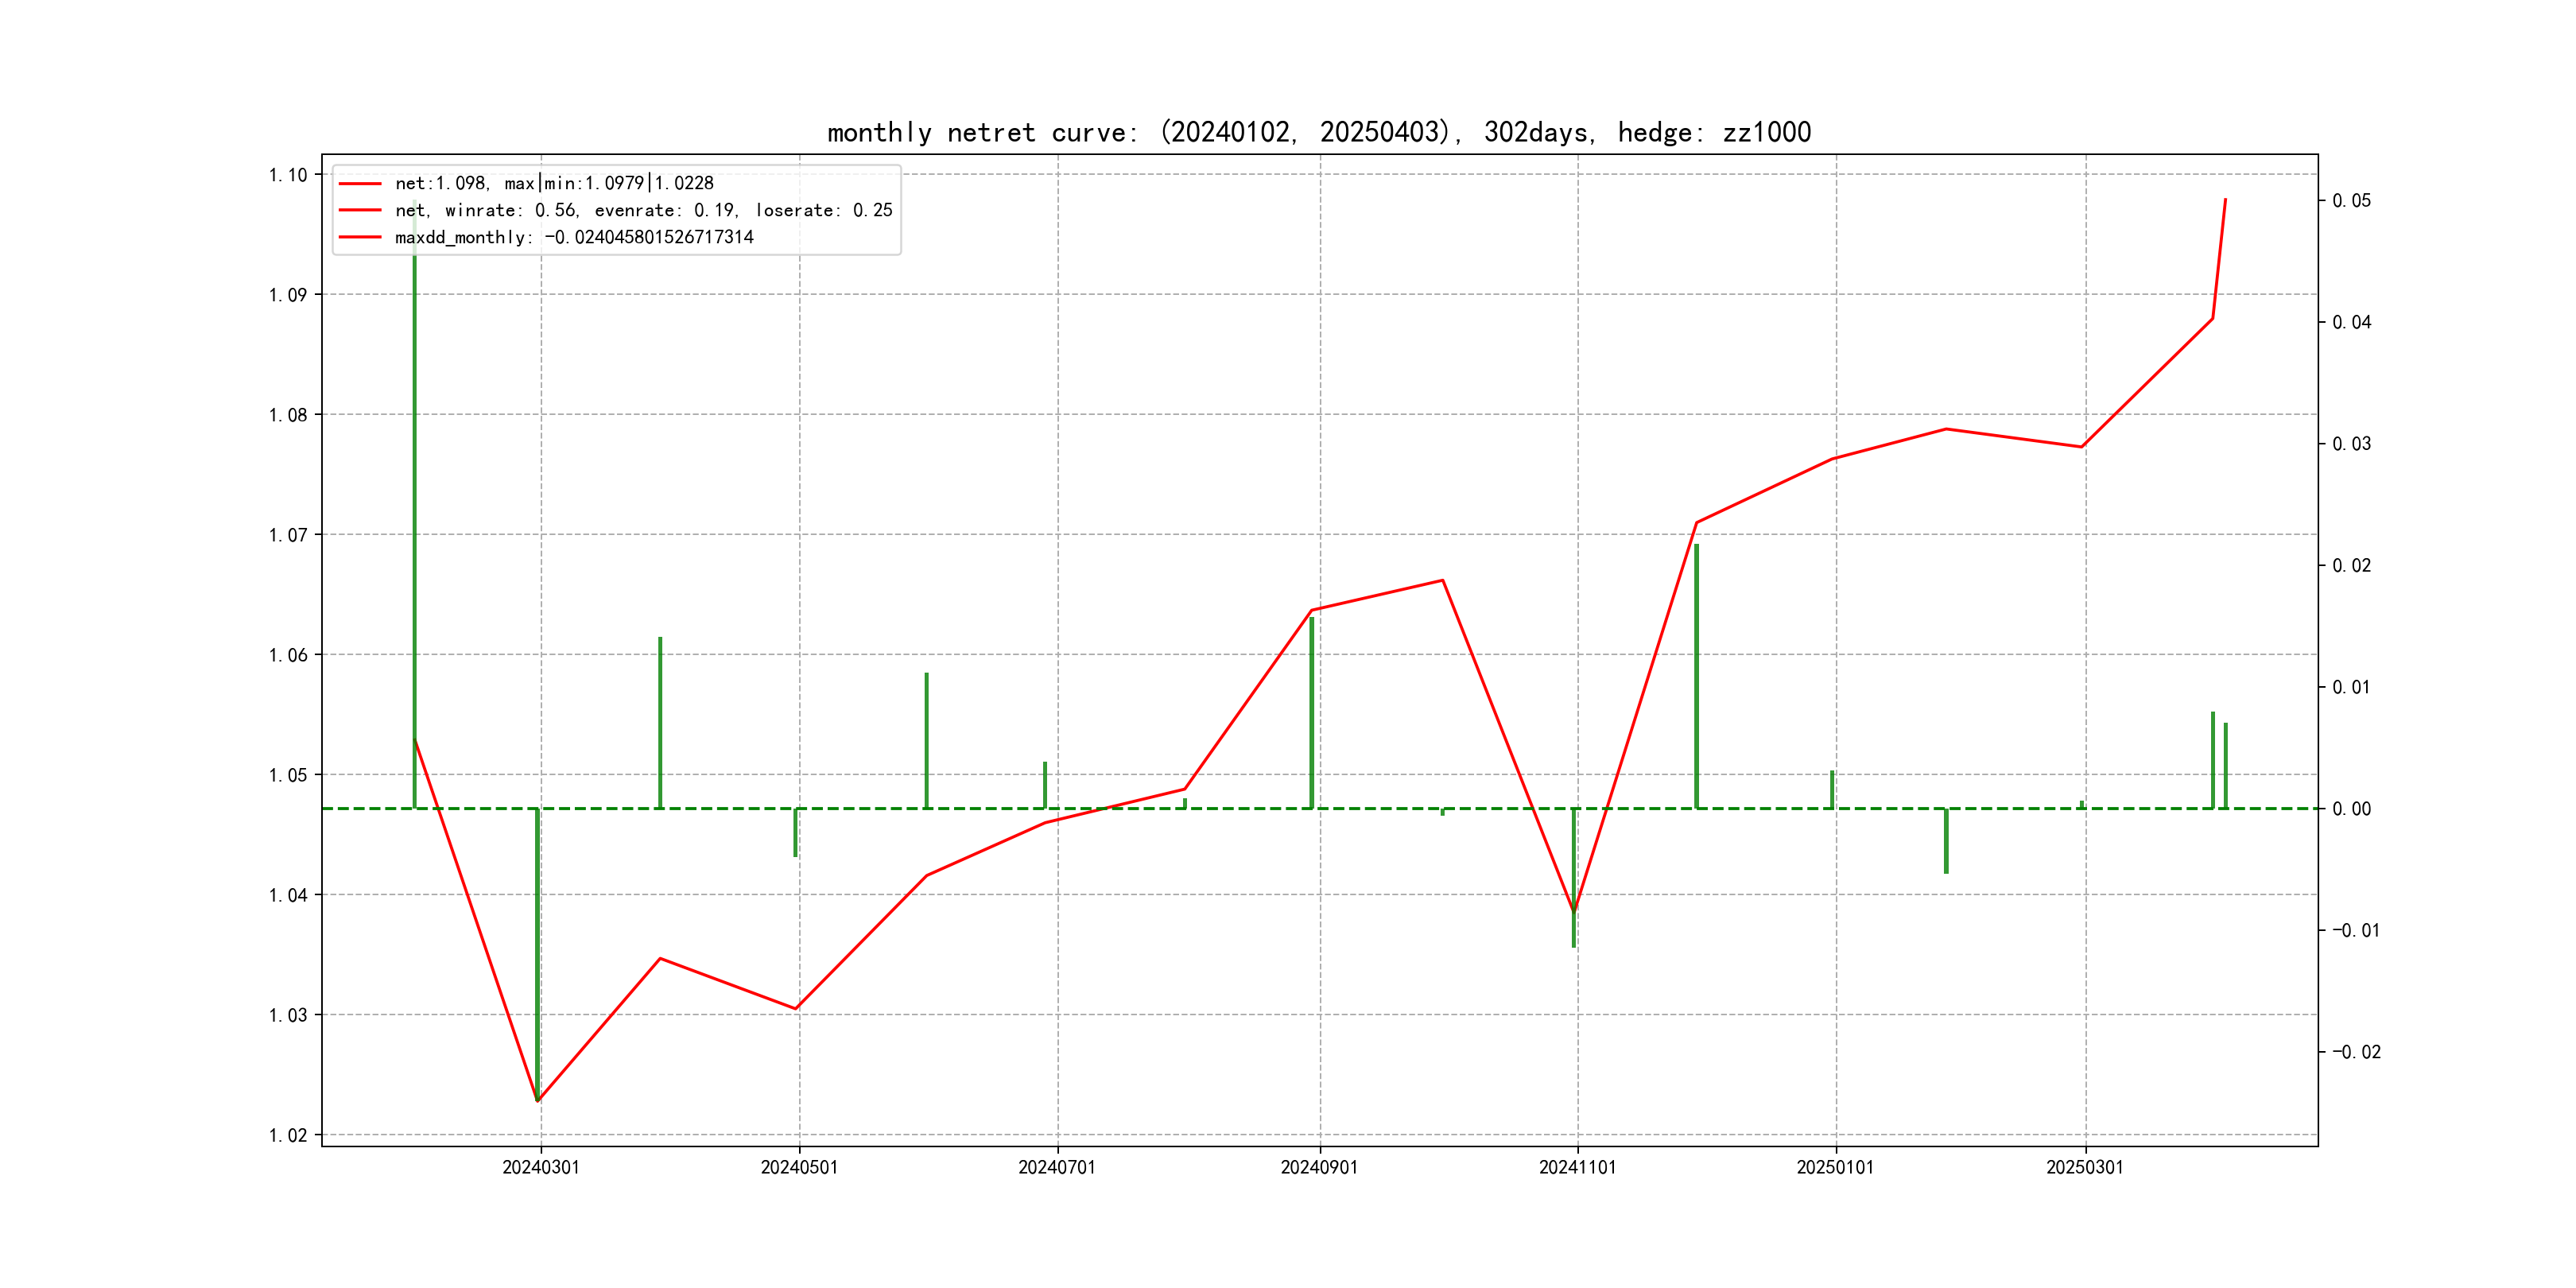This screenshot has height=1288, width=2576.
Task: Click the red curve's lowest point near 20240301
Action: coord(538,1101)
